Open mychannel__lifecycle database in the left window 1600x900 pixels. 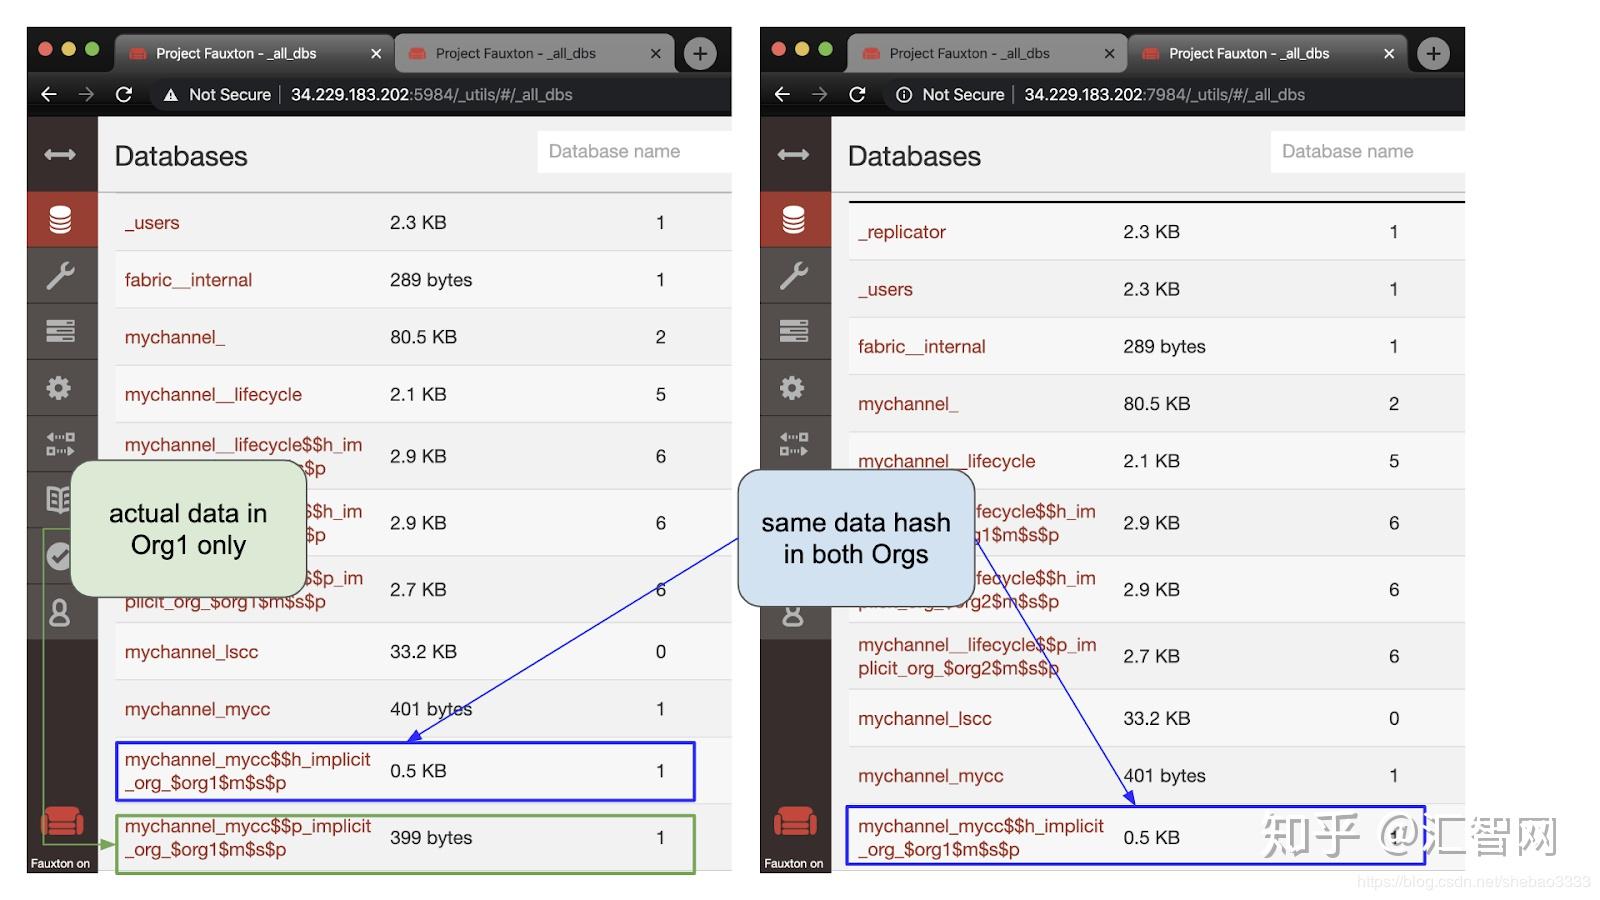(x=213, y=395)
